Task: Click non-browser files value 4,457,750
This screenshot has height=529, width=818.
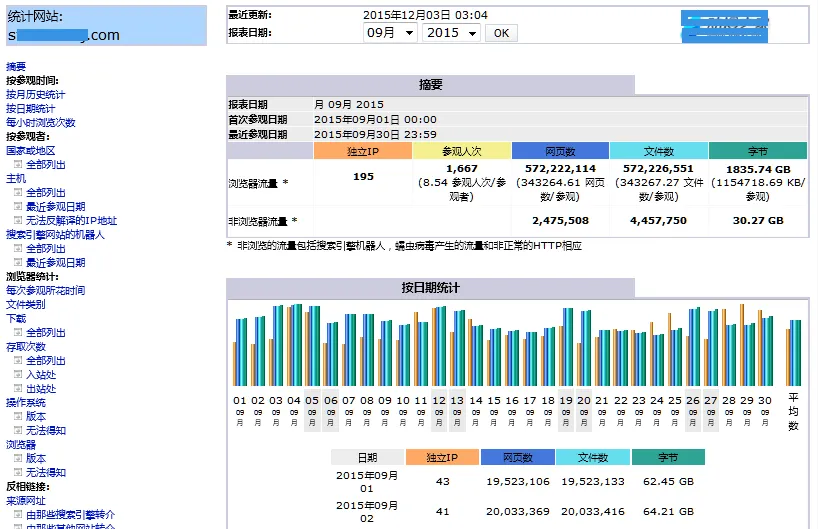Action: point(658,221)
